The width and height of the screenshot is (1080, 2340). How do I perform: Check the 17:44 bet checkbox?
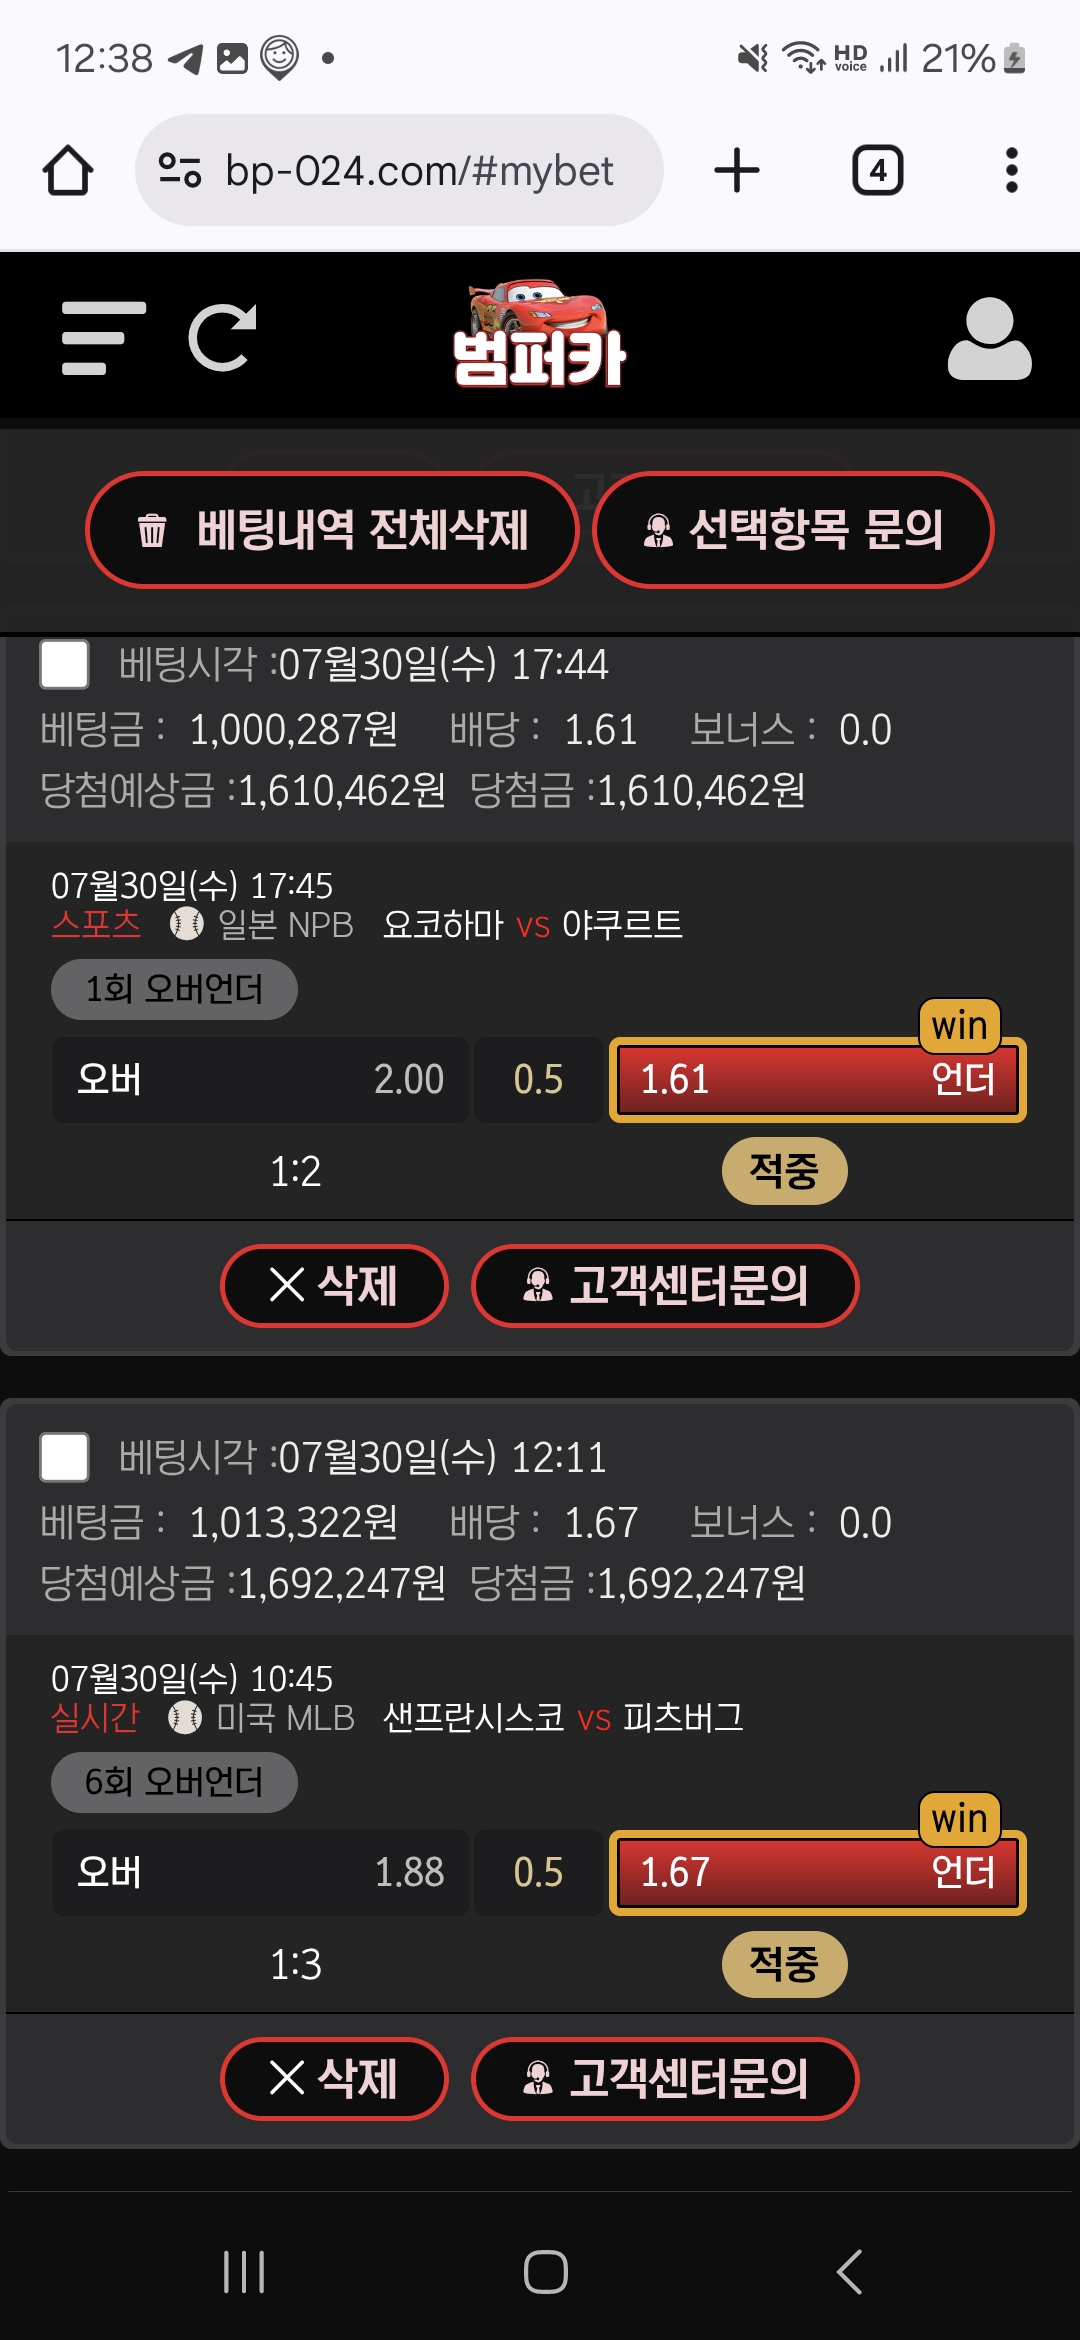pyautogui.click(x=64, y=664)
